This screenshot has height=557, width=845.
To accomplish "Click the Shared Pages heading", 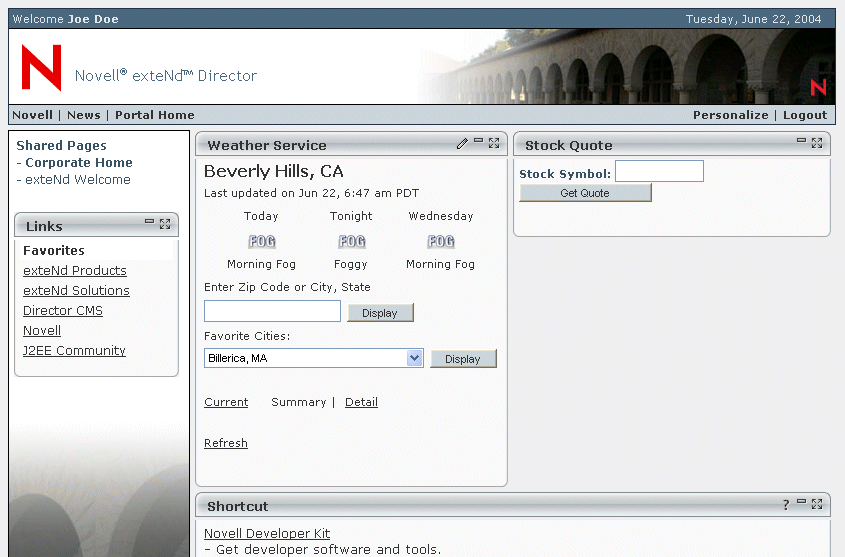I will pyautogui.click(x=61, y=145).
